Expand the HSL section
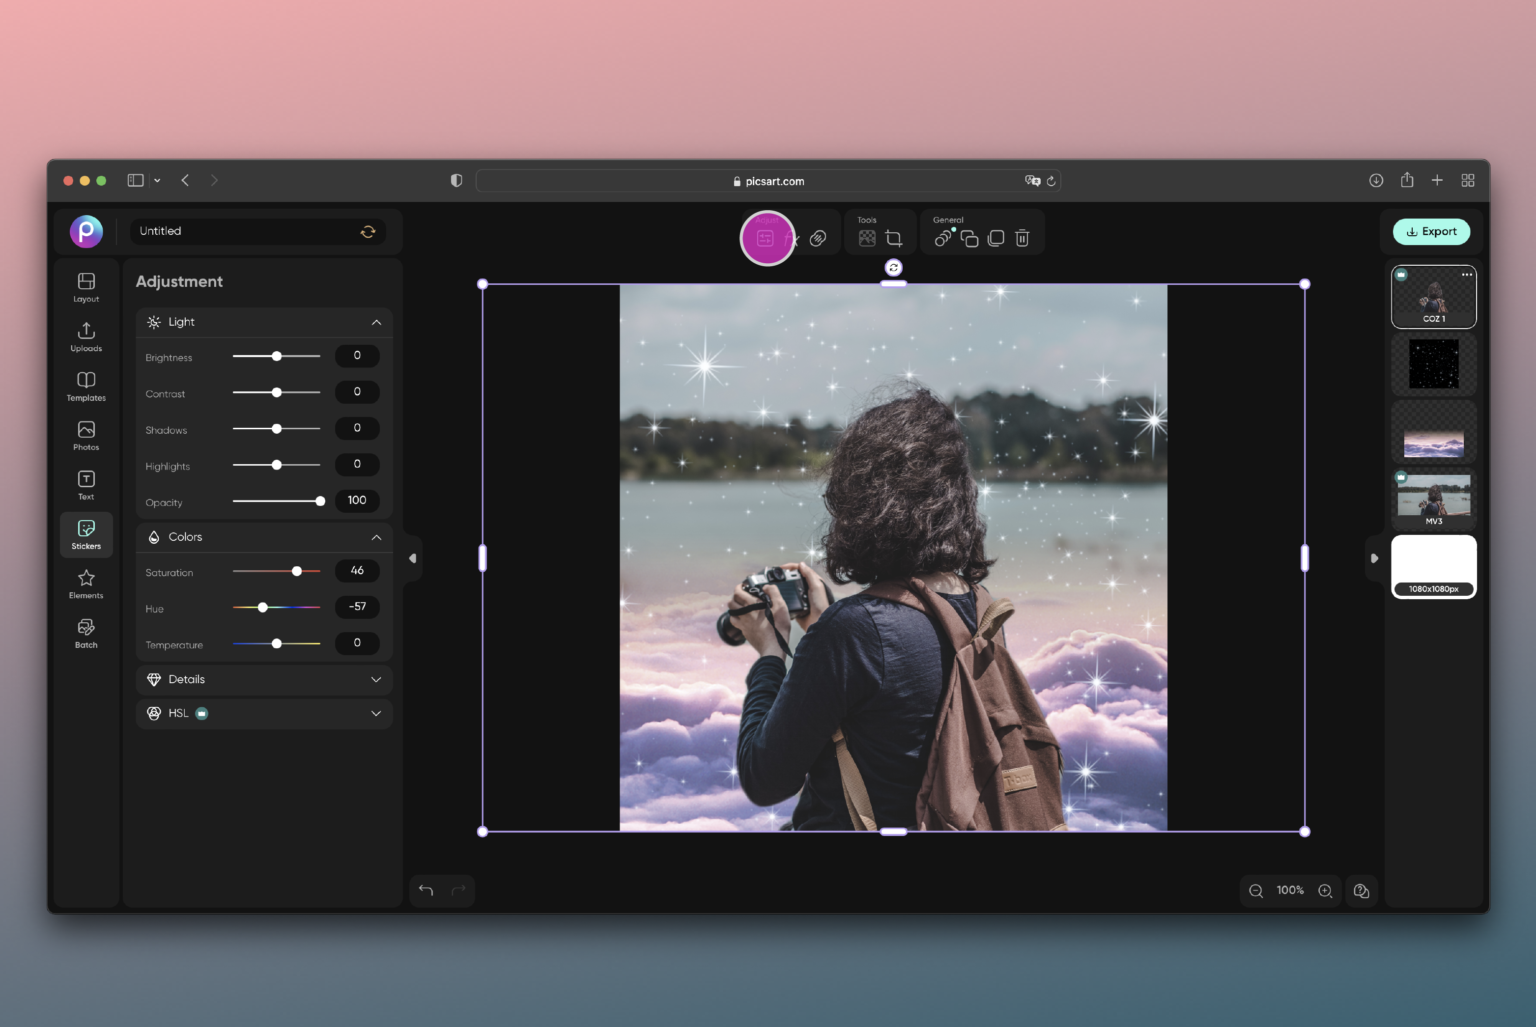The height and width of the screenshot is (1027, 1536). tap(376, 713)
